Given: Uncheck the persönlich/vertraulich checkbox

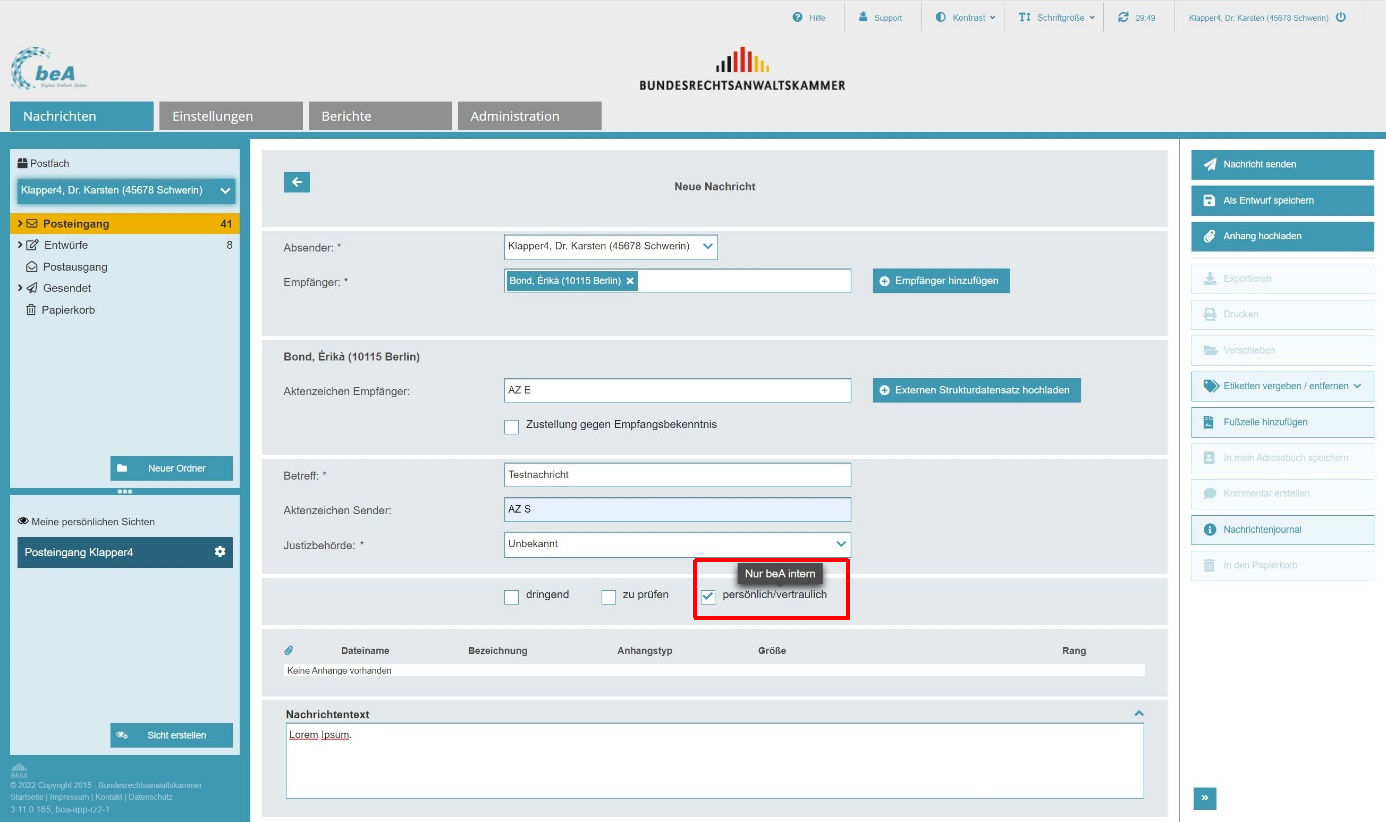Looking at the screenshot, I should [x=708, y=597].
